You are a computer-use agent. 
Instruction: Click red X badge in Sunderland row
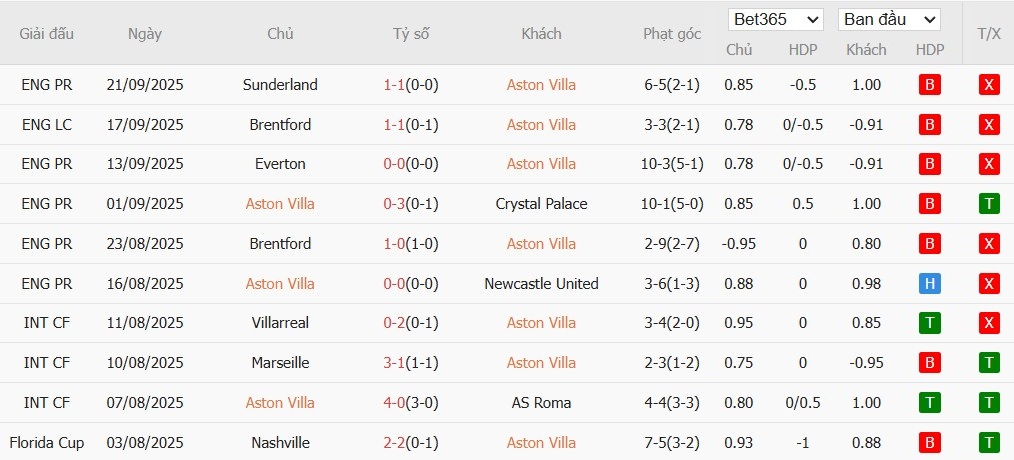[989, 85]
